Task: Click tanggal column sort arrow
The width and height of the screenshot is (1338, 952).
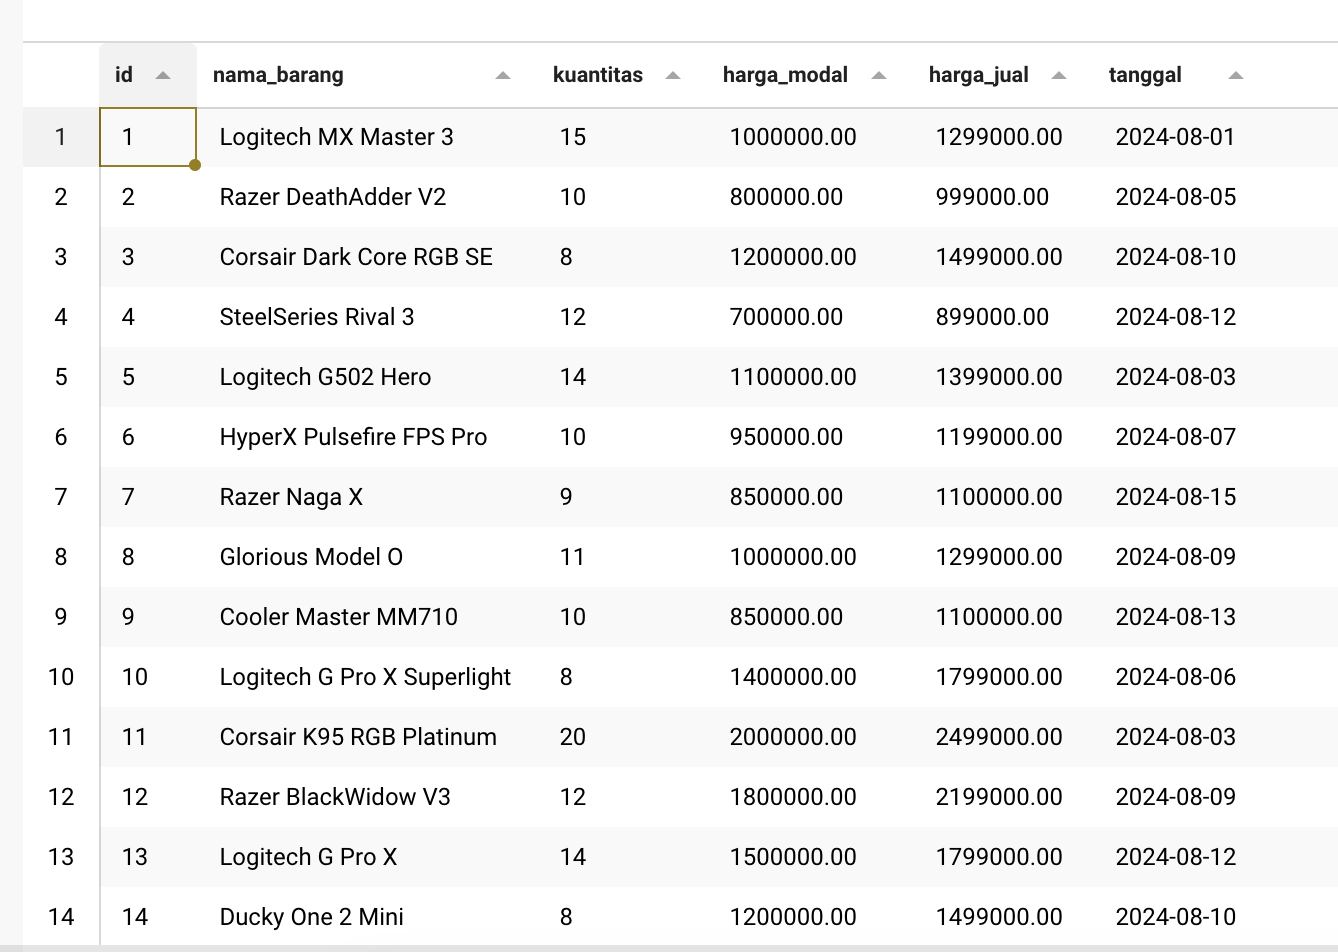Action: click(x=1236, y=76)
